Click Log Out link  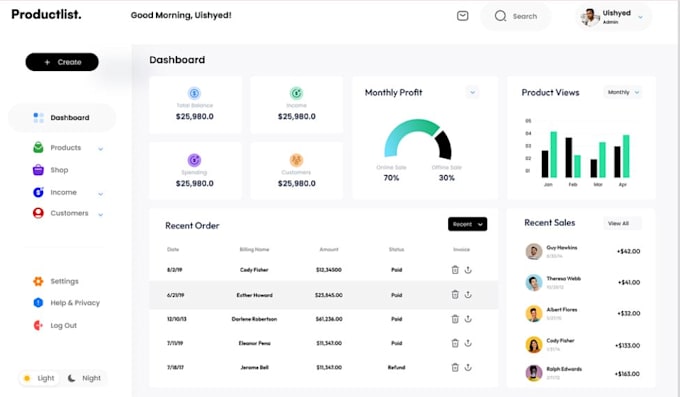tap(63, 325)
